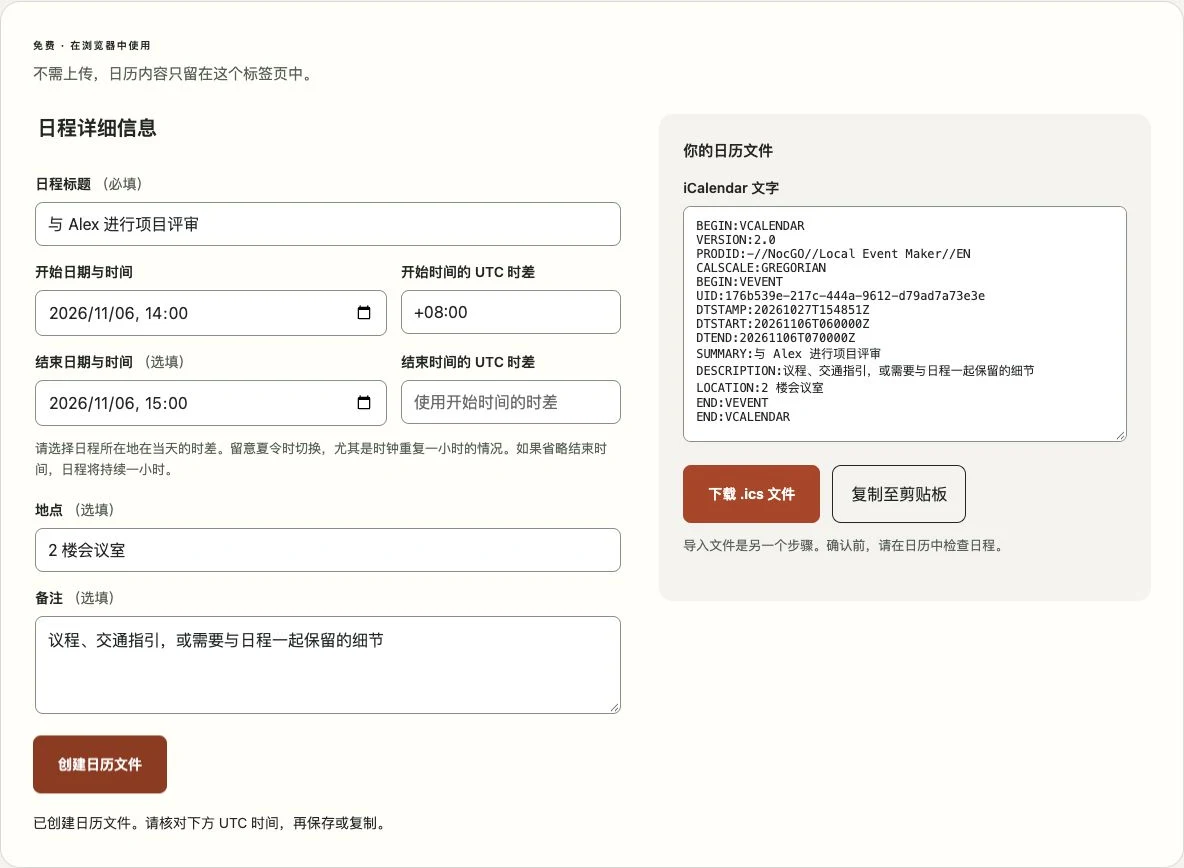Click the 日程标题 input with Alex text
Image resolution: width=1184 pixels, height=868 pixels.
[x=328, y=224]
